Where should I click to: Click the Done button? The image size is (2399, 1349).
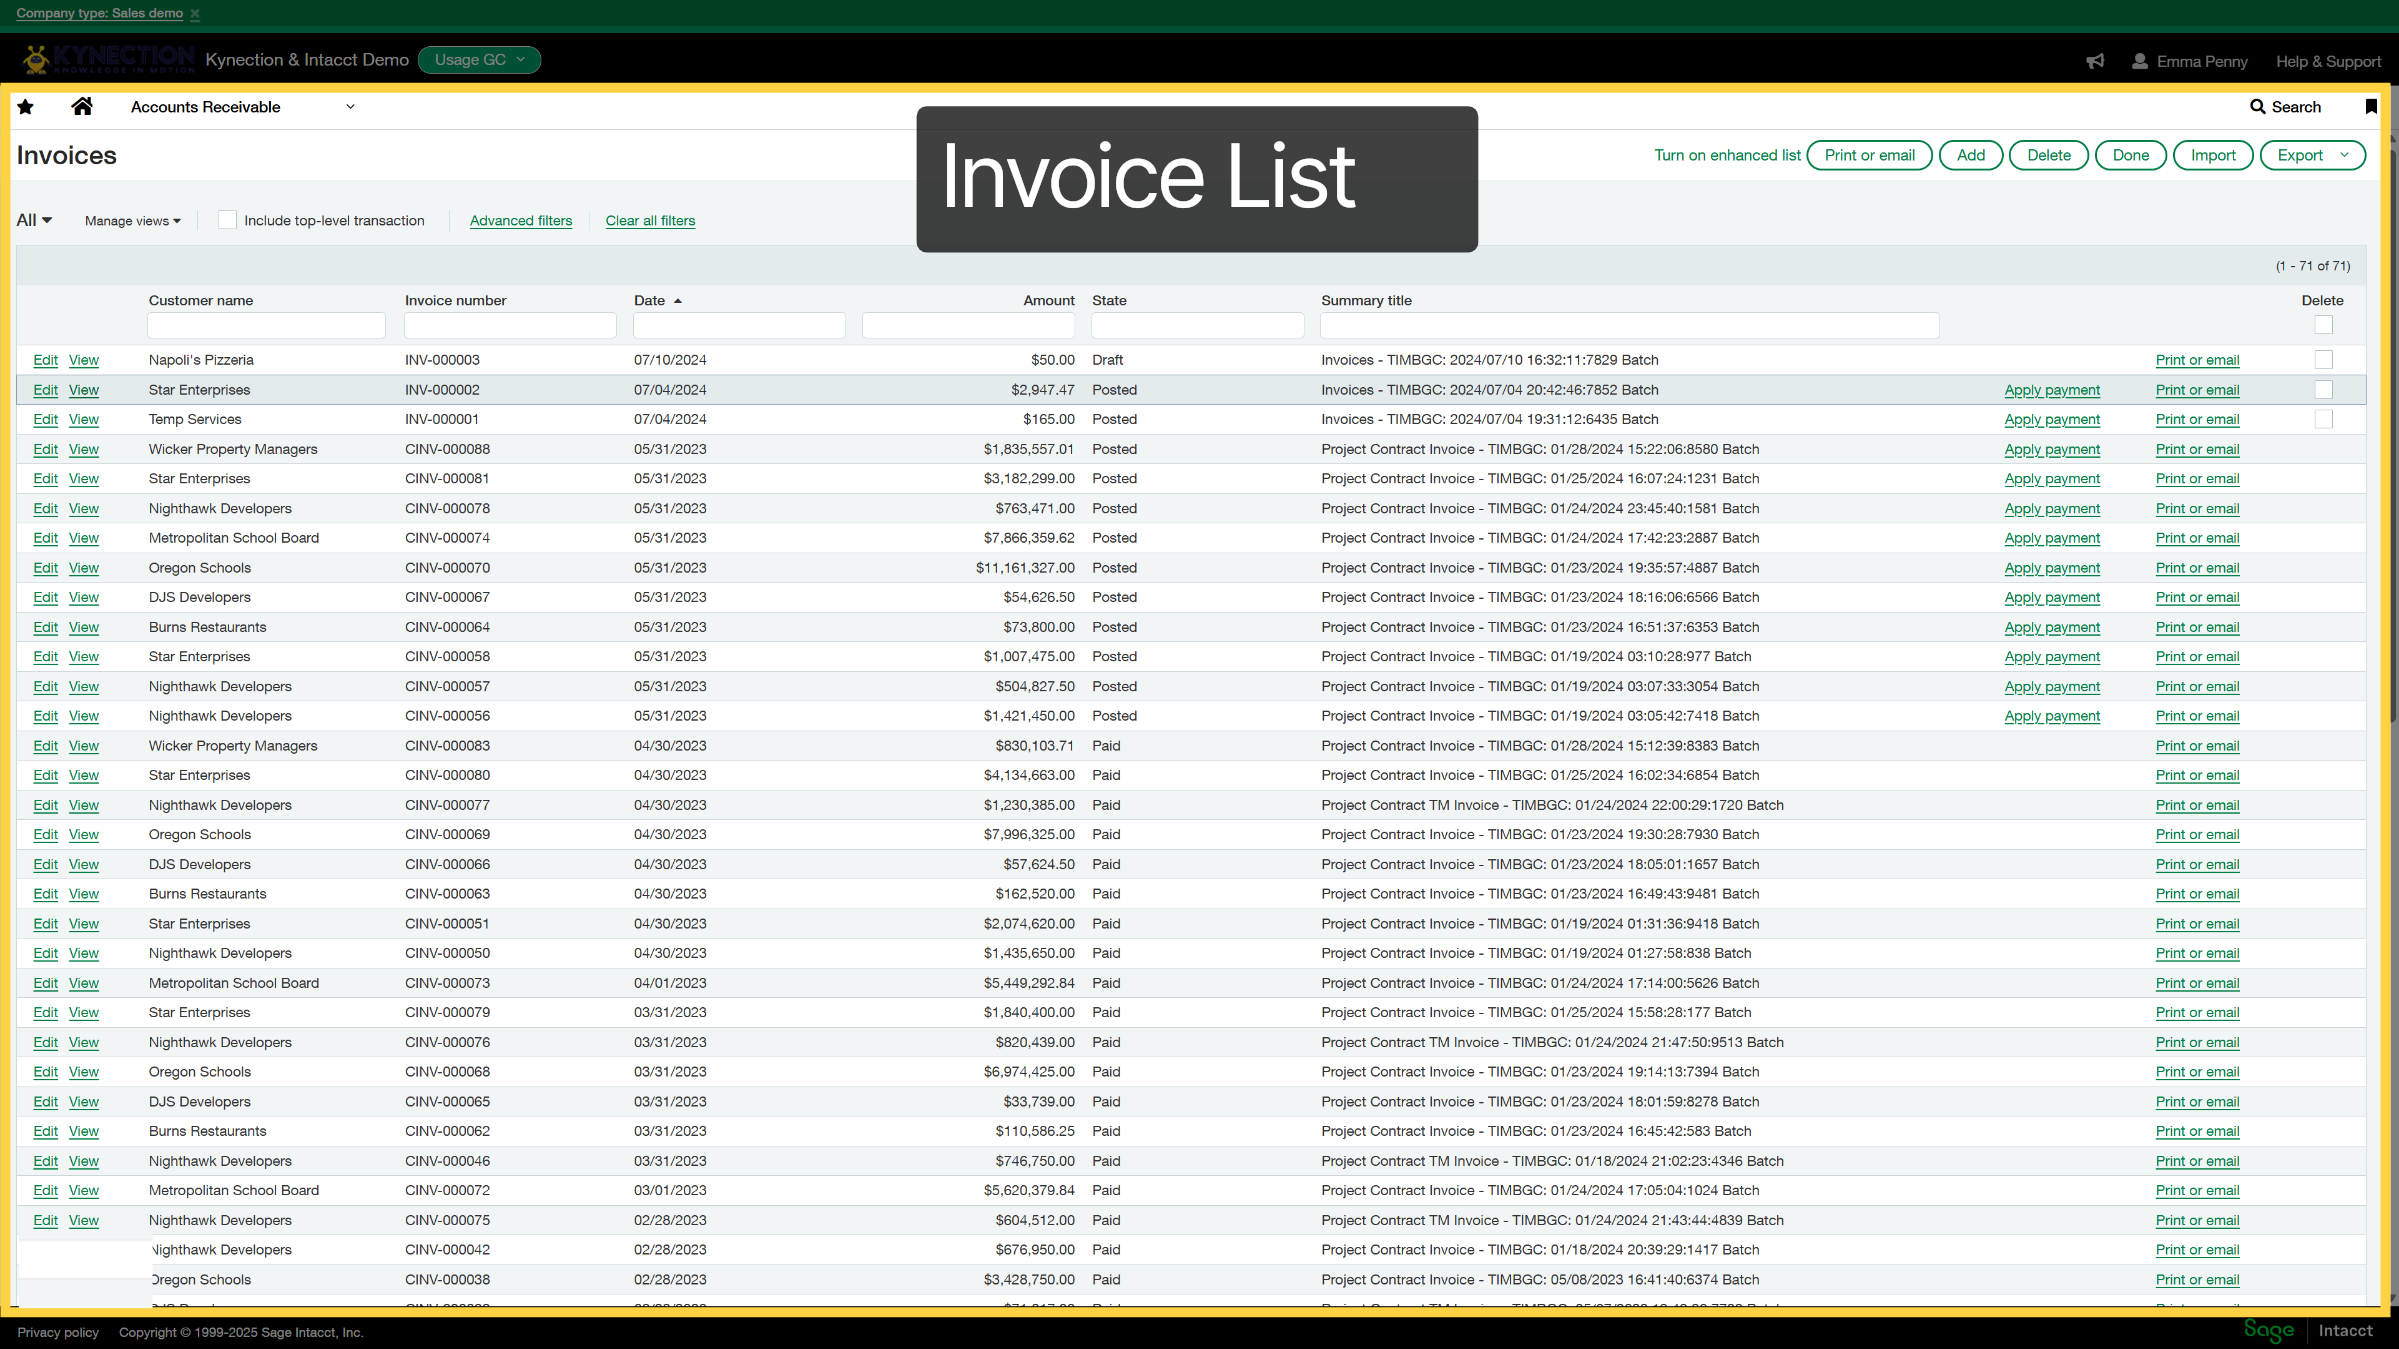2130,155
